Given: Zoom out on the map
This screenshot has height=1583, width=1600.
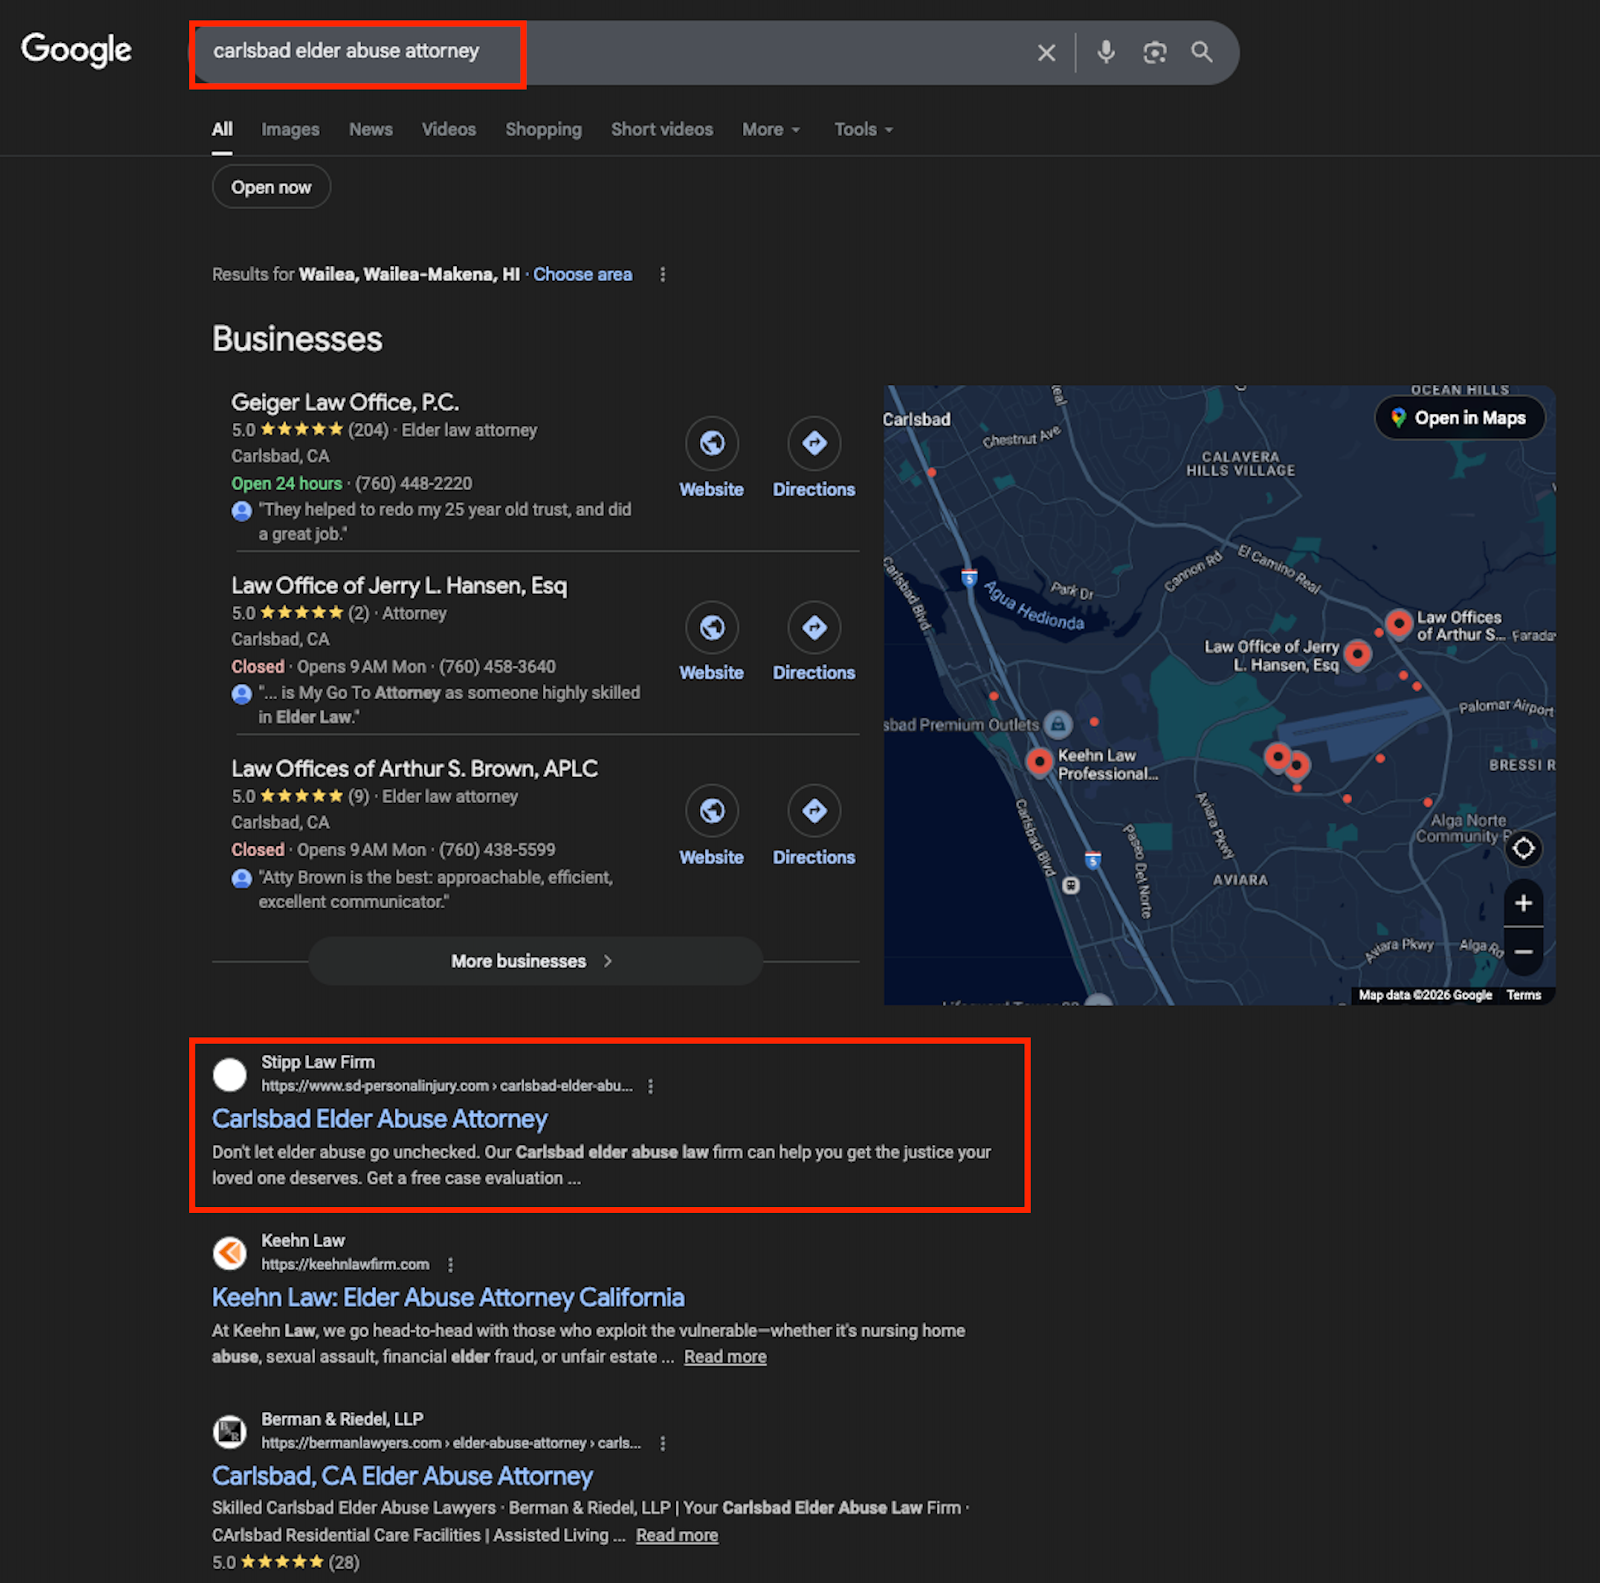Looking at the screenshot, I should coord(1523,952).
